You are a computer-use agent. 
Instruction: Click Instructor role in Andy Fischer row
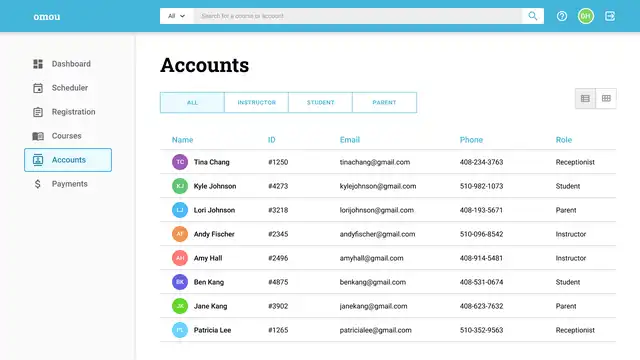(x=571, y=234)
